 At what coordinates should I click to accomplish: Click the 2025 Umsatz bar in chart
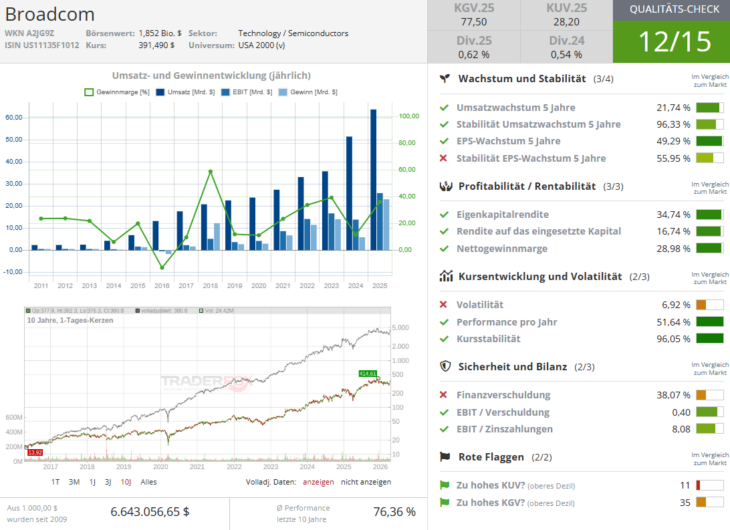pos(373,179)
